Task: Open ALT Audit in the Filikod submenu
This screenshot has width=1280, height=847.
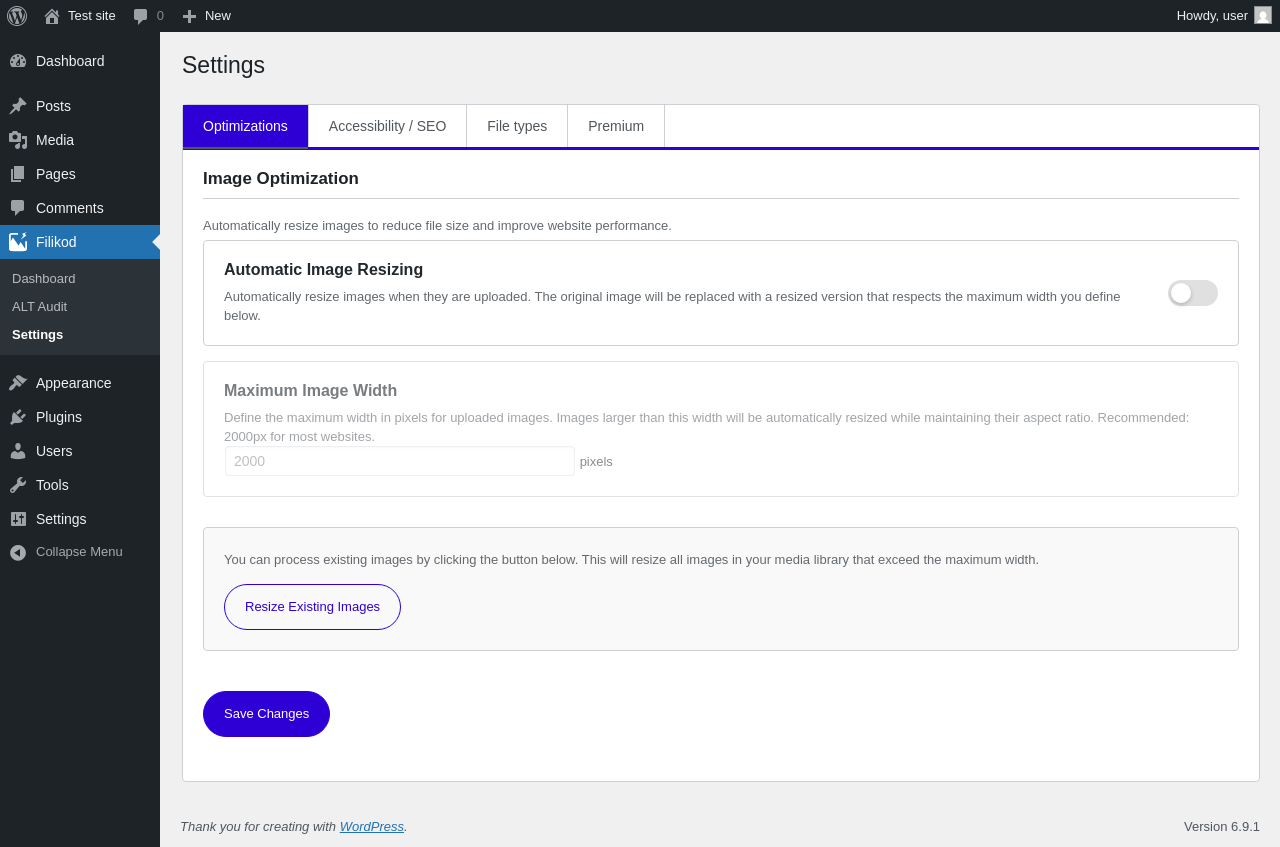Action: point(39,307)
